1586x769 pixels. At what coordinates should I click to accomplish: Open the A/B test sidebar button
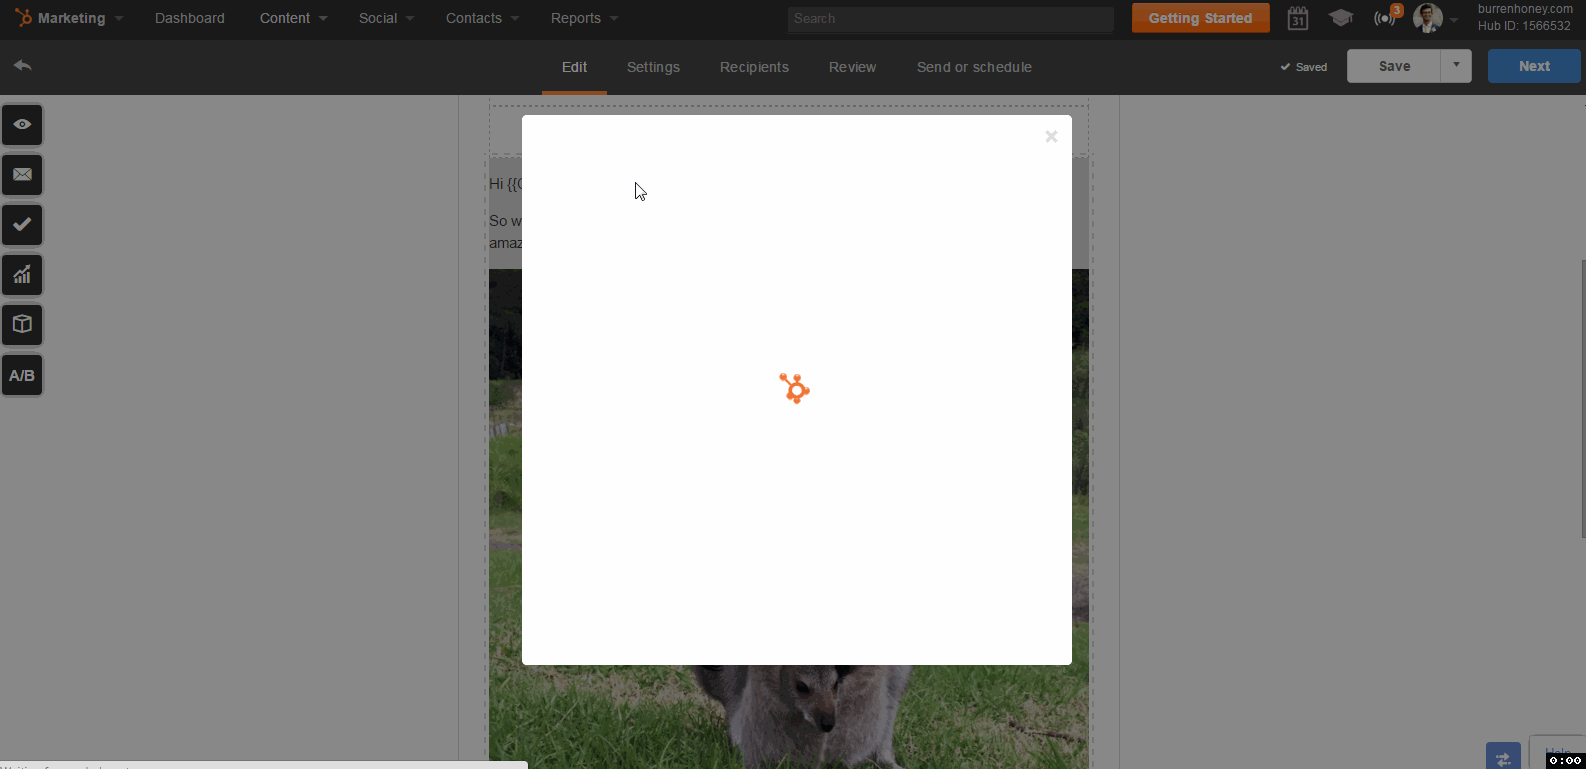(x=22, y=375)
